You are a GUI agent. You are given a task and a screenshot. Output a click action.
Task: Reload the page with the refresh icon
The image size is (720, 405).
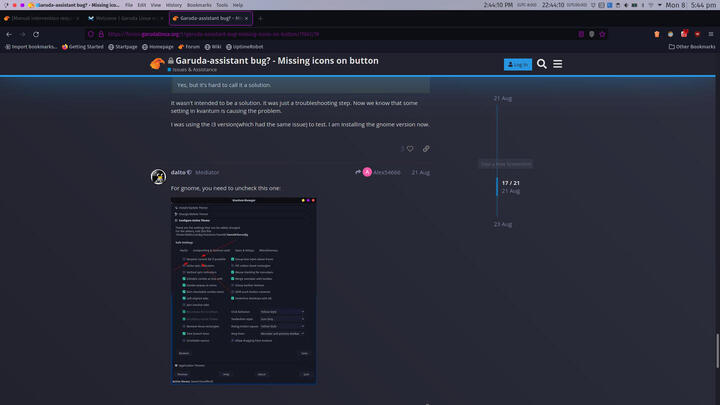tap(36, 34)
